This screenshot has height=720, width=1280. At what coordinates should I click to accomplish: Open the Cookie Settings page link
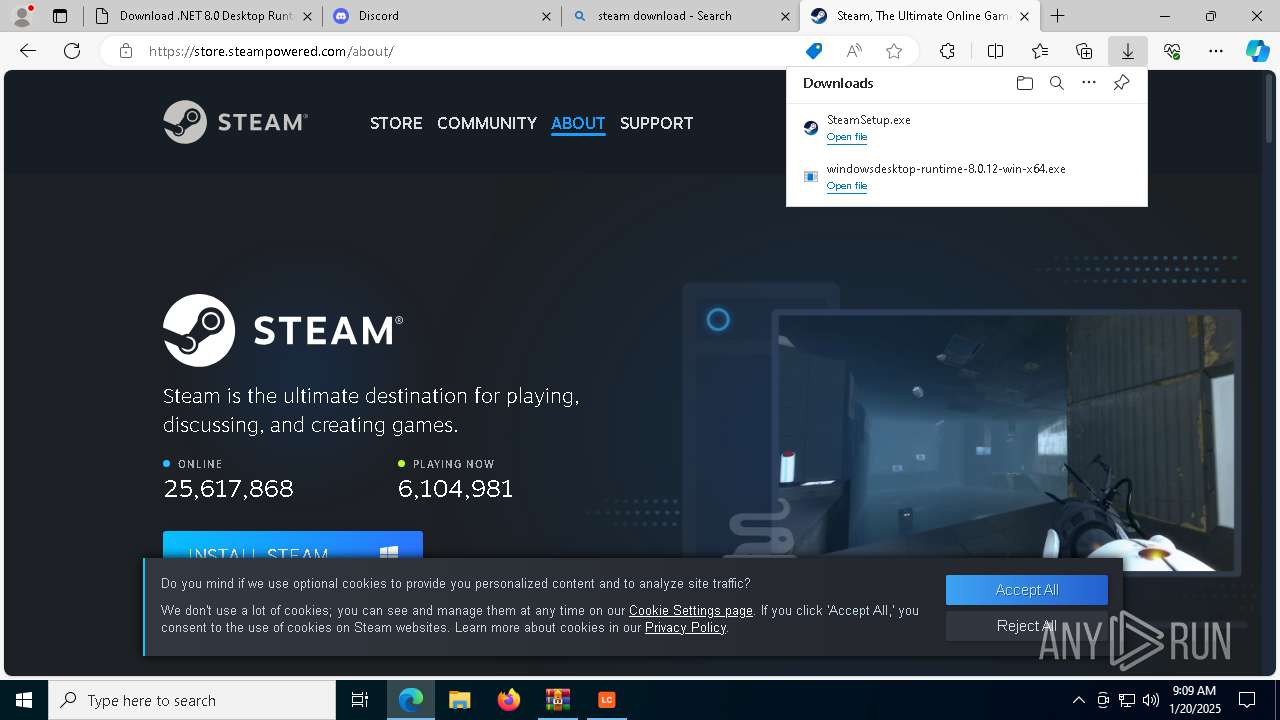coord(691,610)
